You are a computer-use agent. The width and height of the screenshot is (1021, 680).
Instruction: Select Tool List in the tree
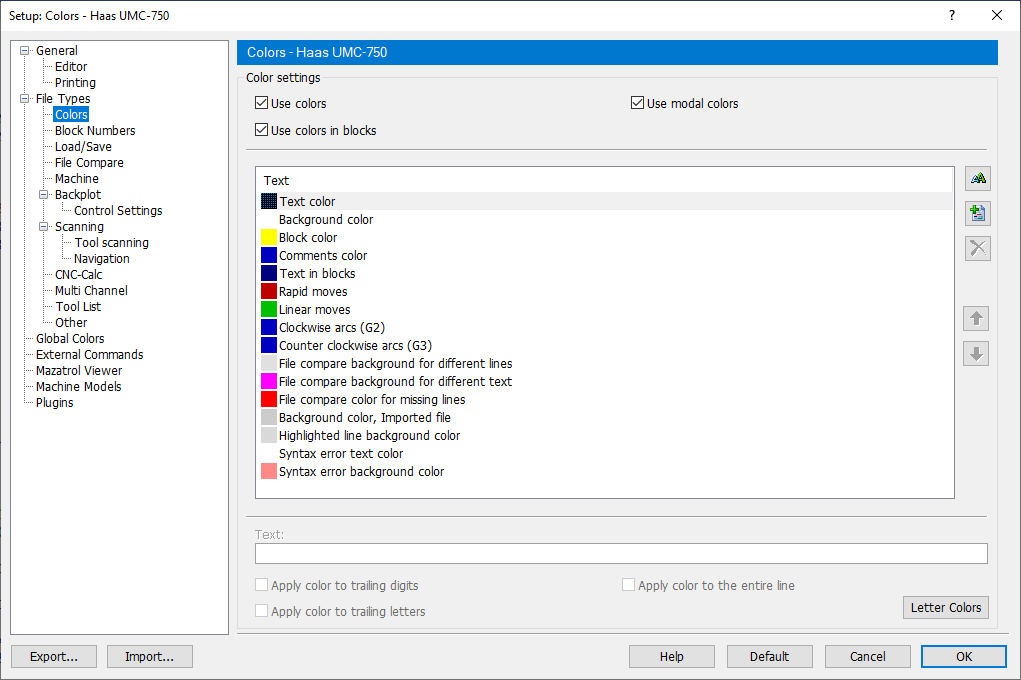(x=78, y=306)
